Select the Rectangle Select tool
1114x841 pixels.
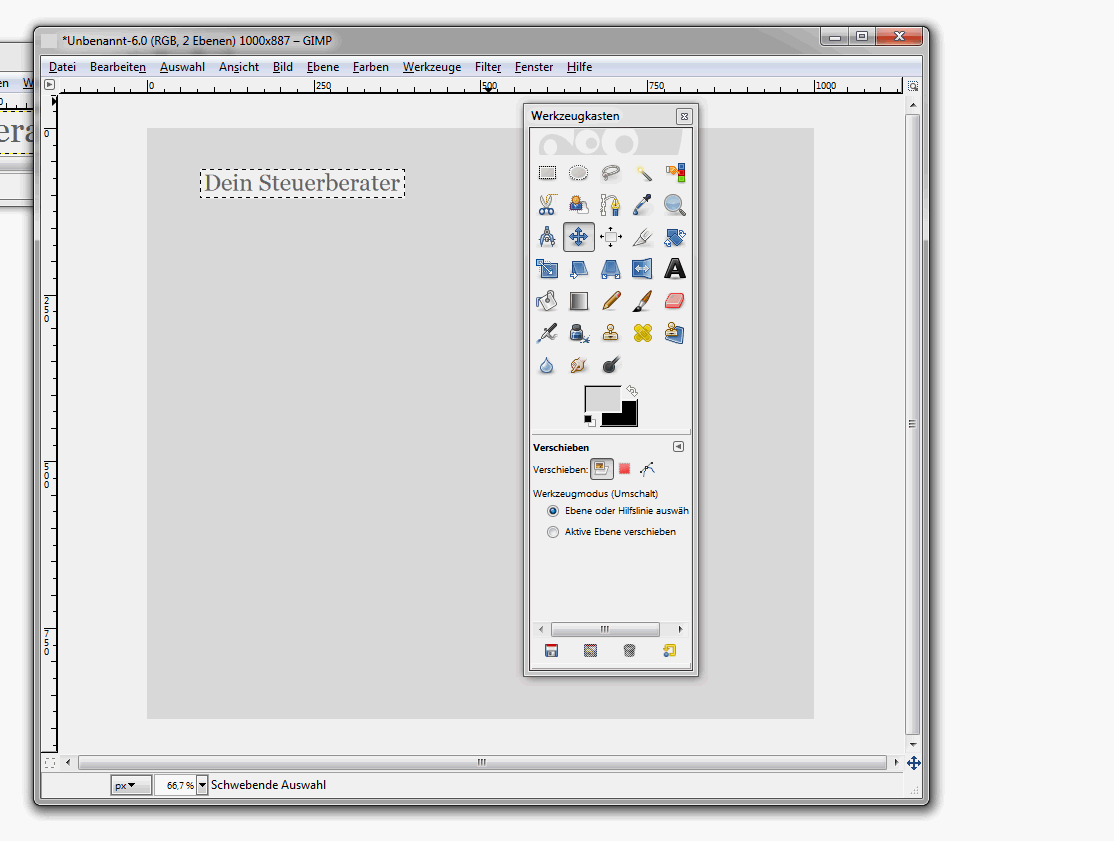[x=547, y=173]
